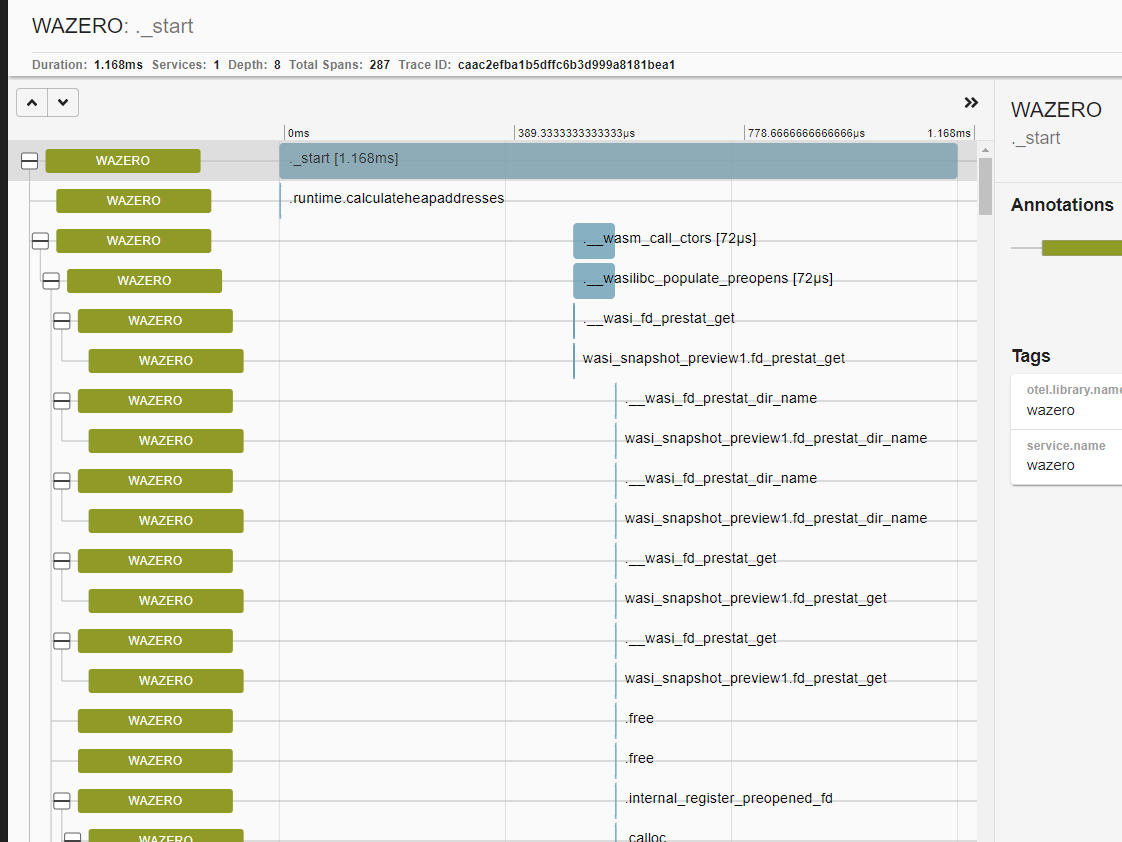Click the WAZERO: ._start page title
This screenshot has width=1122, height=842.
[x=112, y=26]
